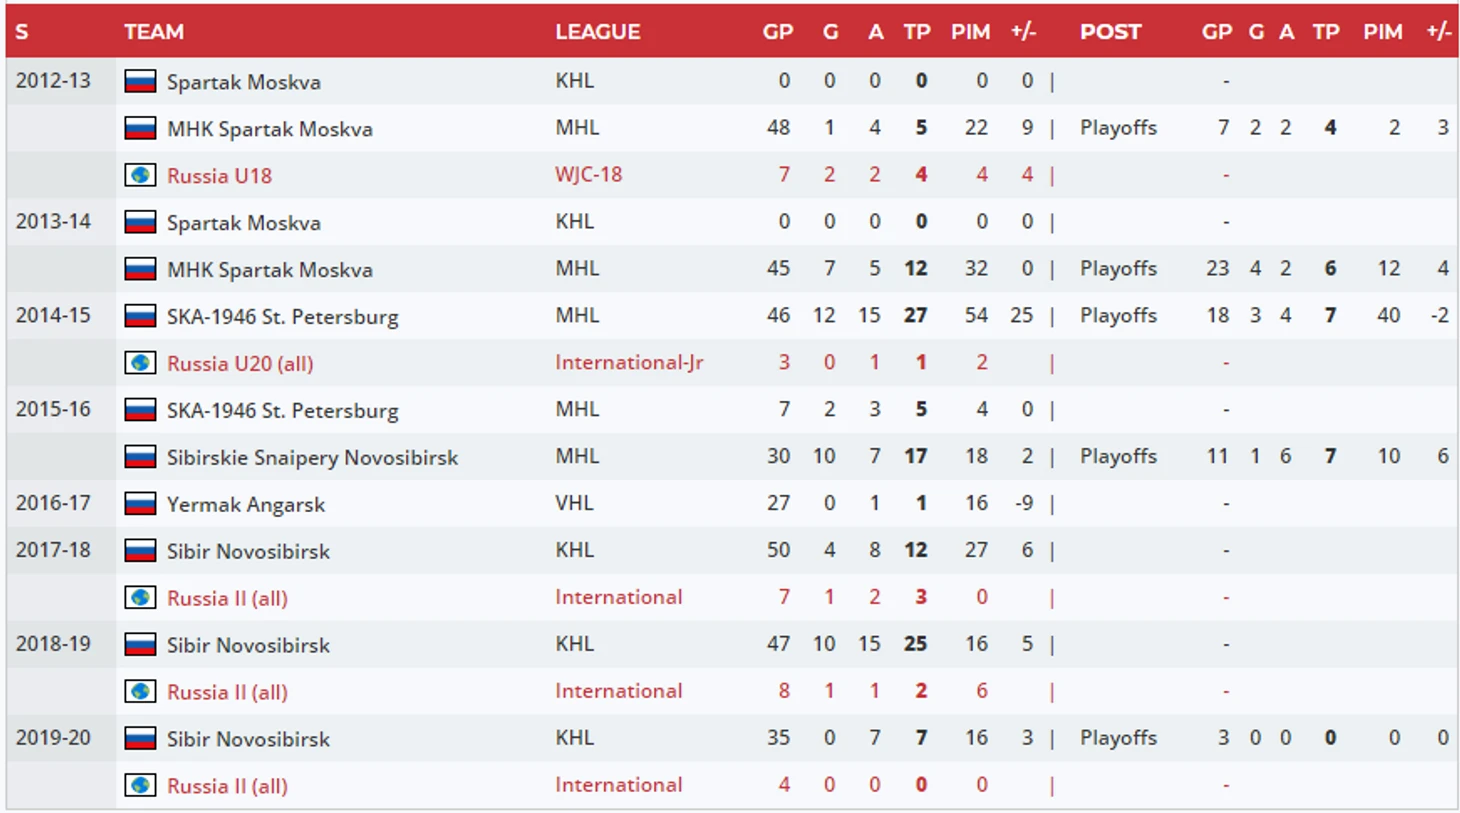This screenshot has height=813, width=1460.
Task: Open the Russia U18 team page
Action: (x=219, y=176)
